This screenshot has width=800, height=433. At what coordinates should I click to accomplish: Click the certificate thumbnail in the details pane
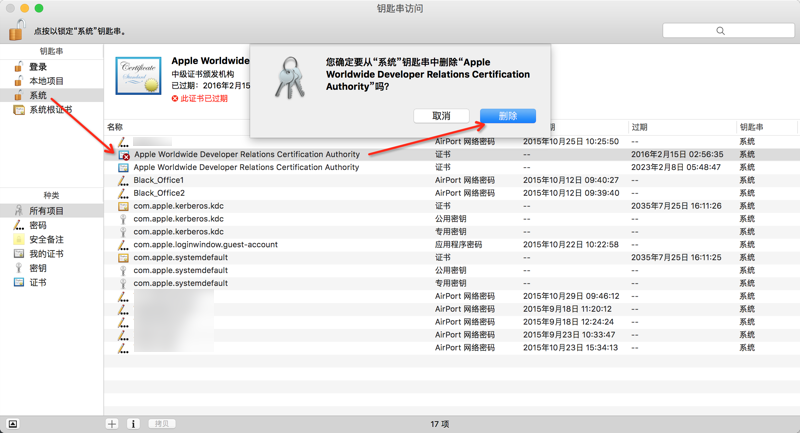click(x=138, y=76)
